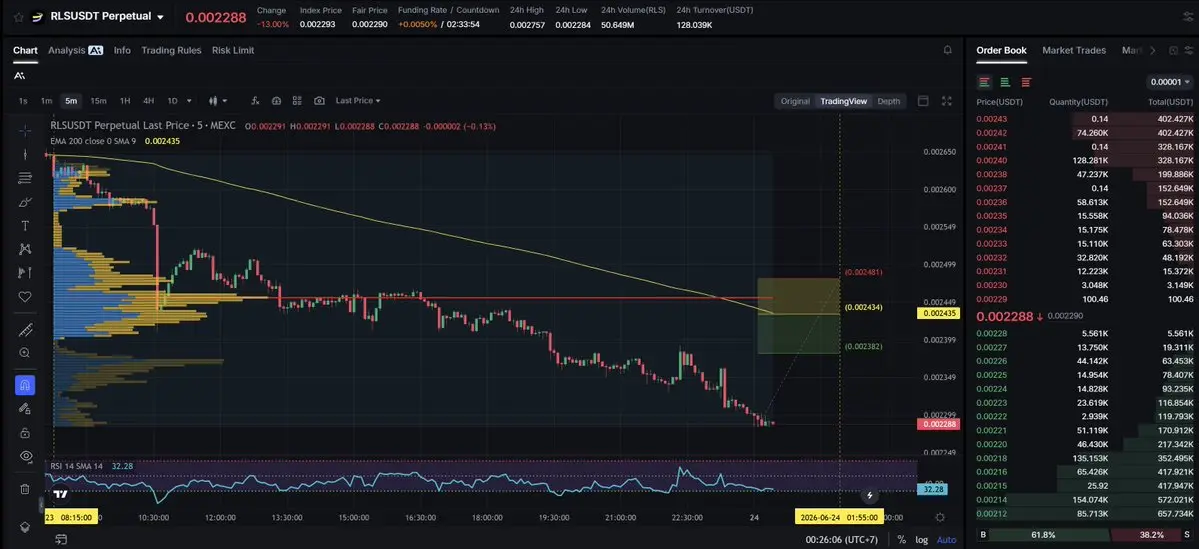Open timezone selector 00:26:06 (UTC+7)
1199x549 pixels.
[842, 540]
